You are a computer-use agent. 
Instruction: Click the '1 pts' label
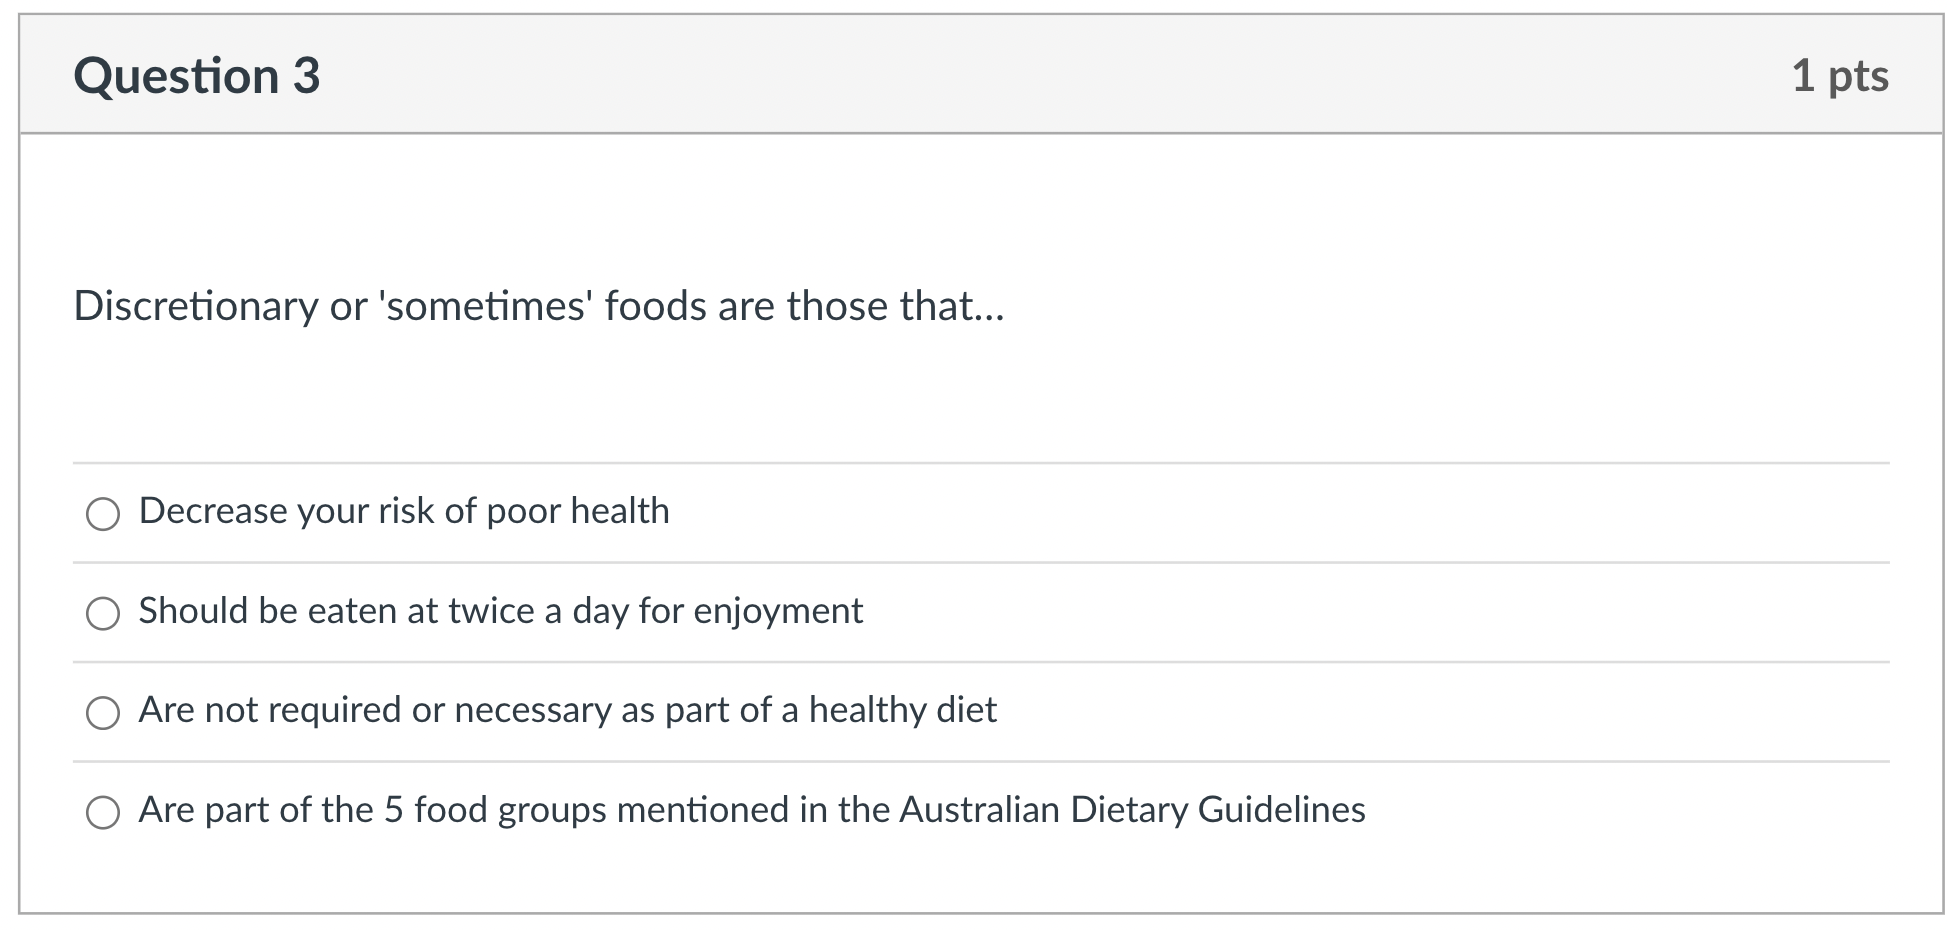click(x=1840, y=74)
